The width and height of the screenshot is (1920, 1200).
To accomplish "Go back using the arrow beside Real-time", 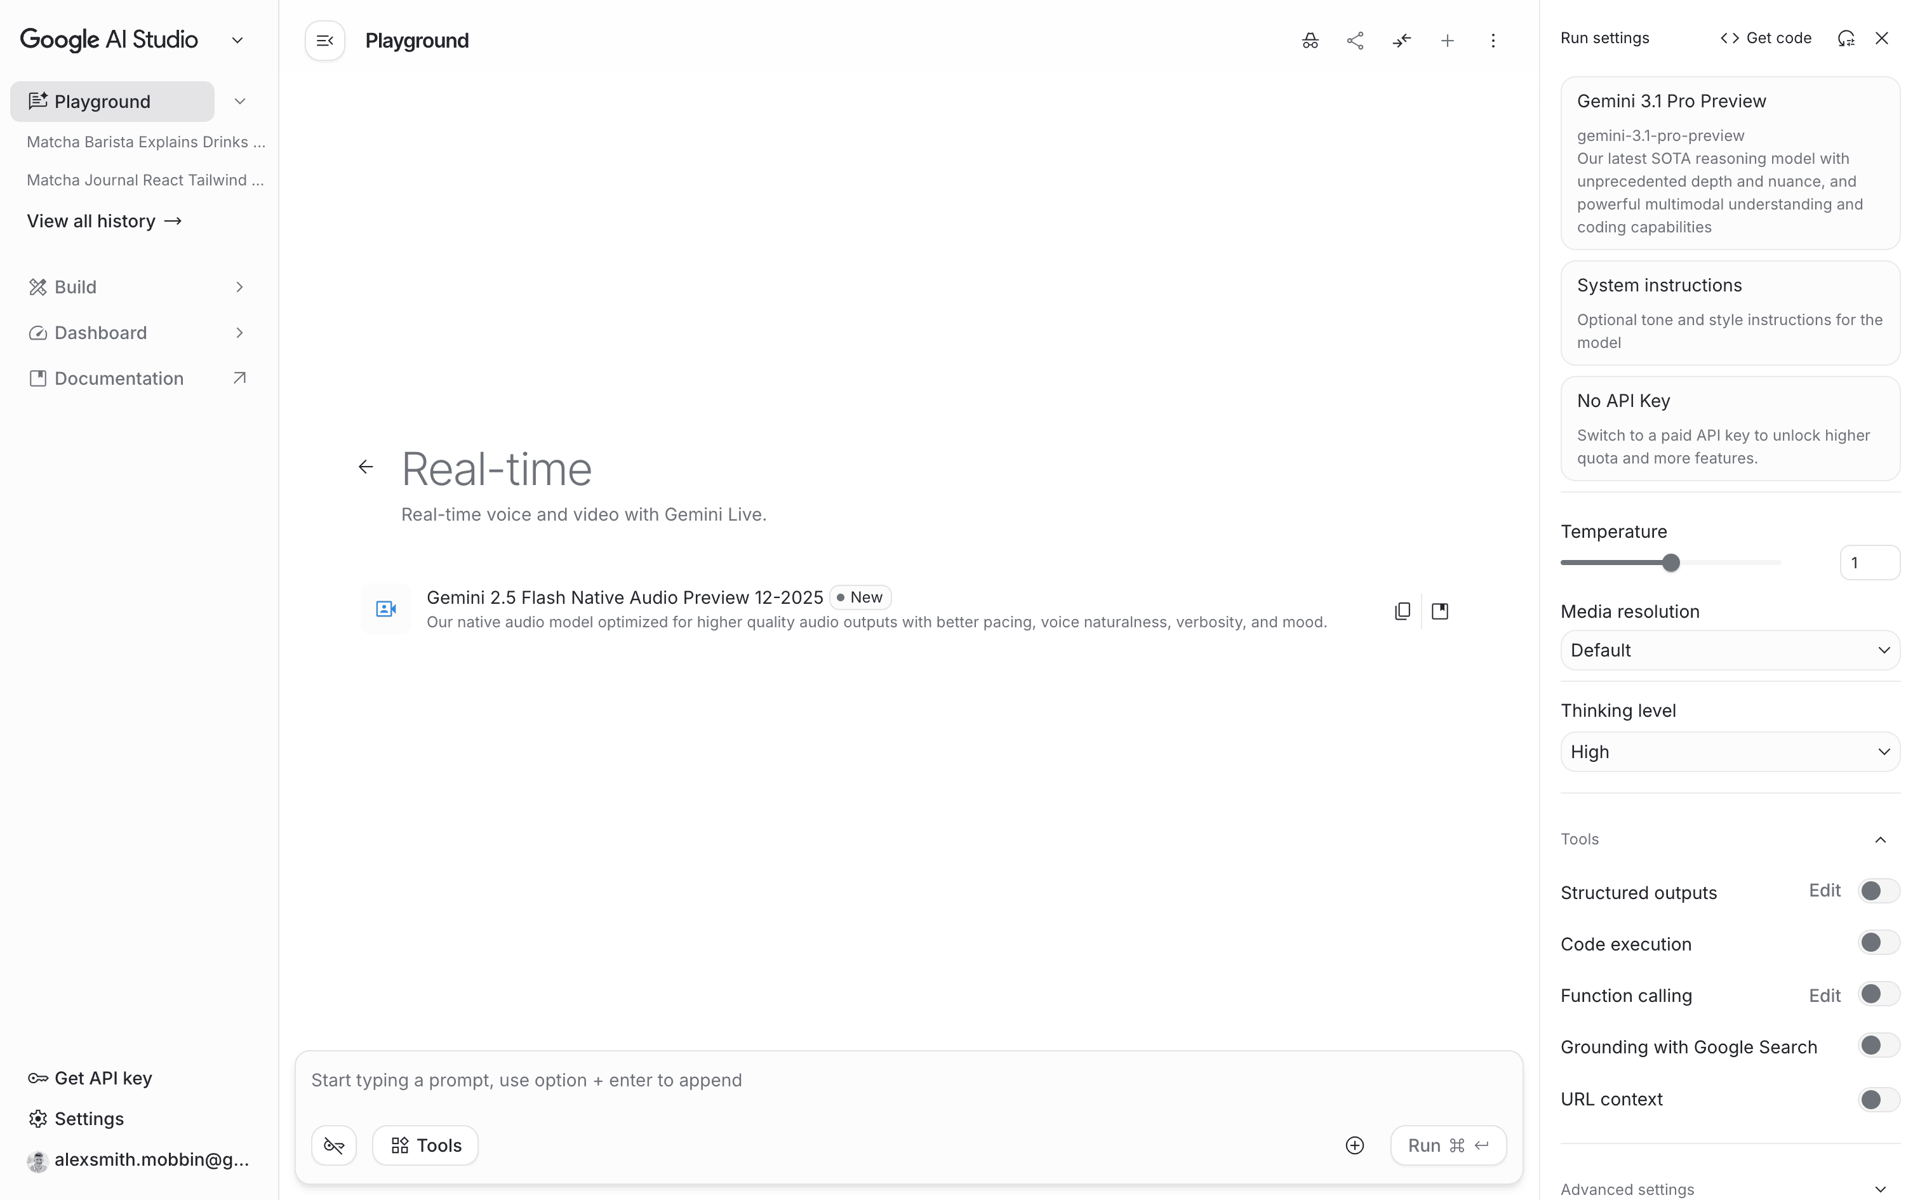I will click(366, 467).
